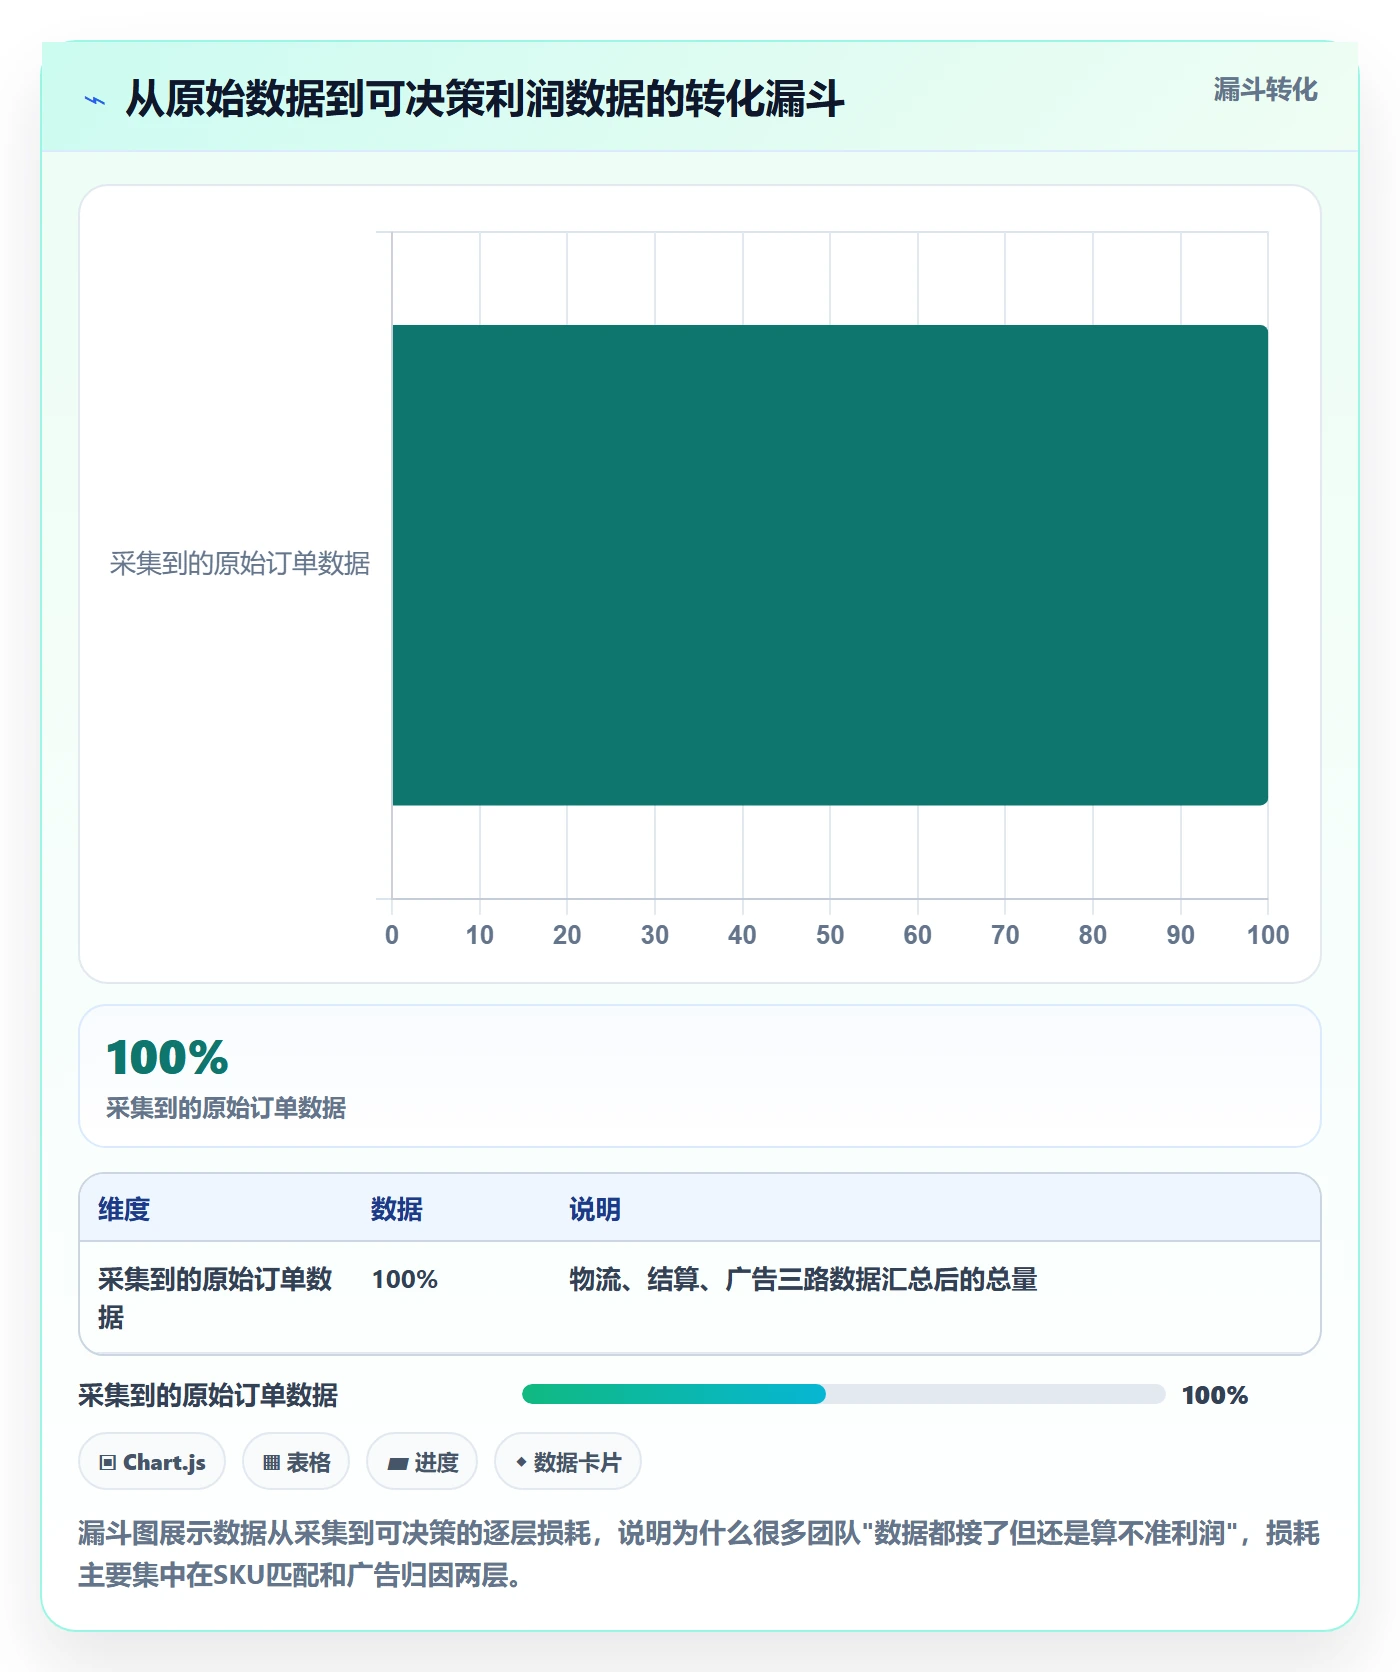
Task: Click the x-axis tick label 50
Action: tap(830, 935)
